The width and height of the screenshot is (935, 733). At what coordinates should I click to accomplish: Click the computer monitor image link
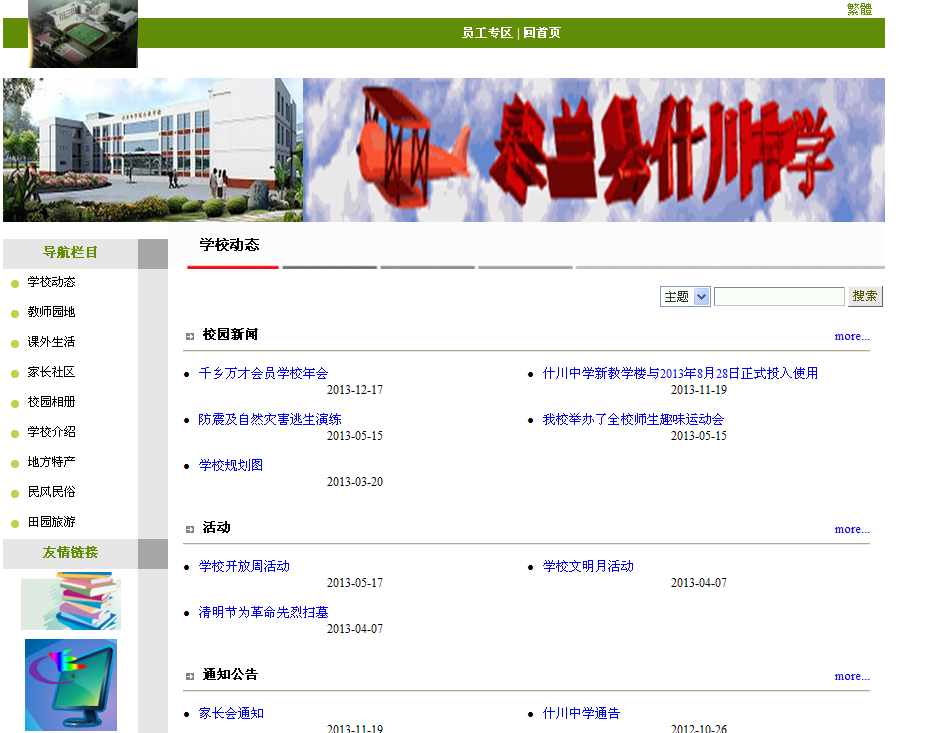pyautogui.click(x=70, y=685)
